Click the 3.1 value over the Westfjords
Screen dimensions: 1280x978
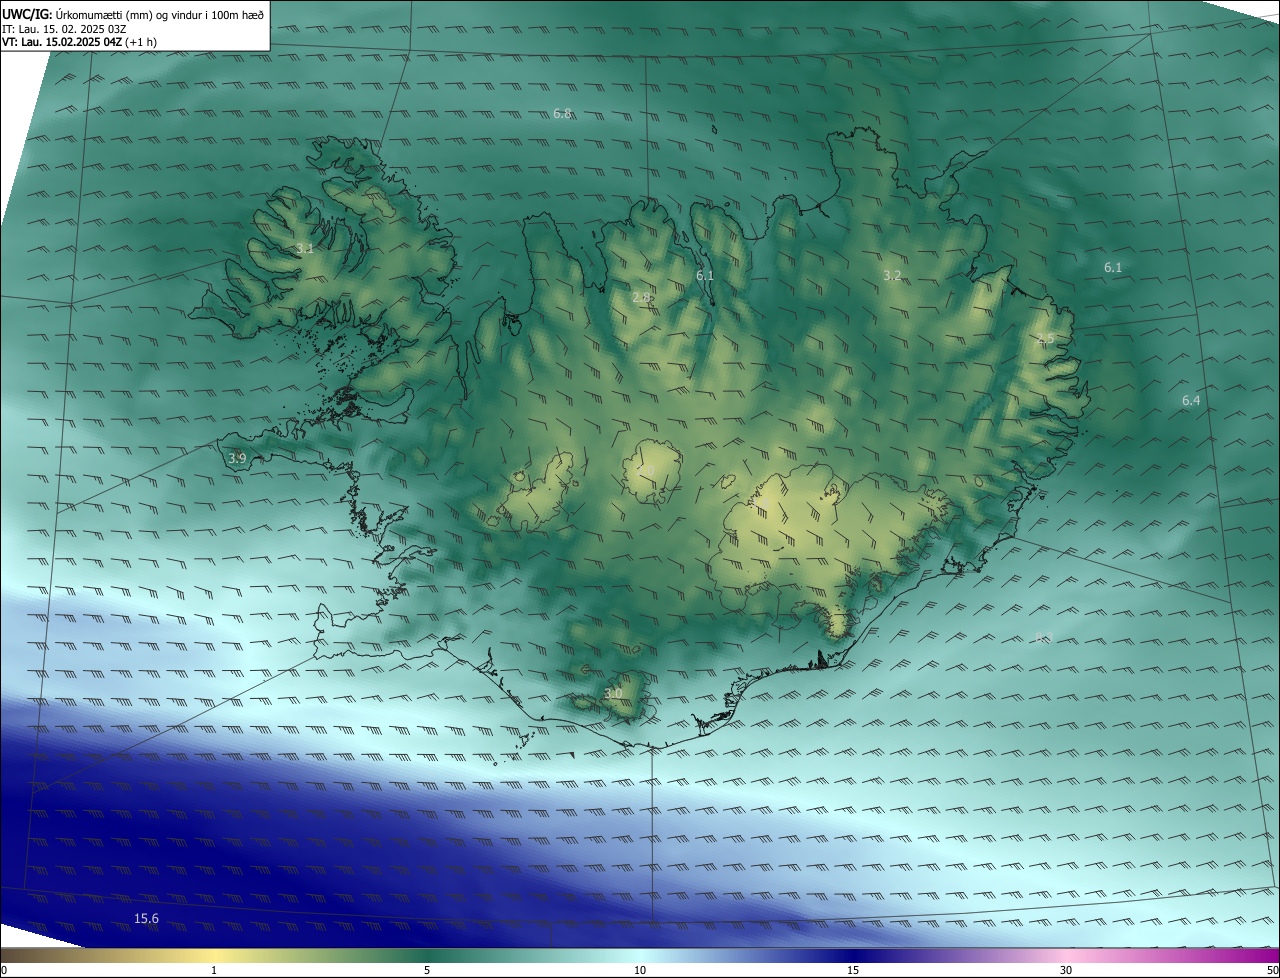pyautogui.click(x=305, y=248)
